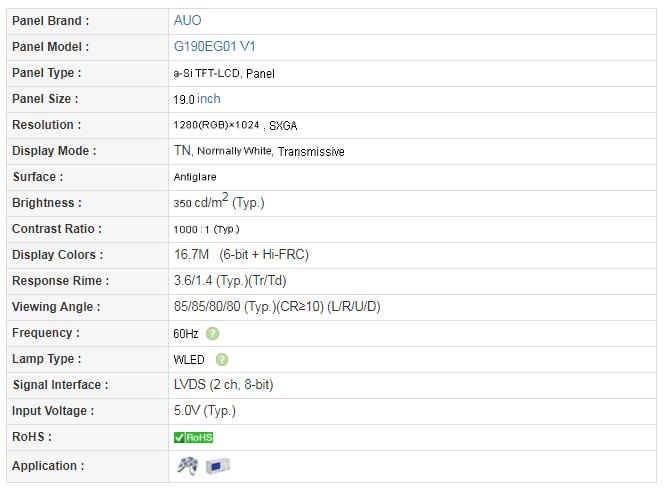The image size is (664, 496).
Task: Click the 350 cd/m² brightness value
Action: click(218, 202)
